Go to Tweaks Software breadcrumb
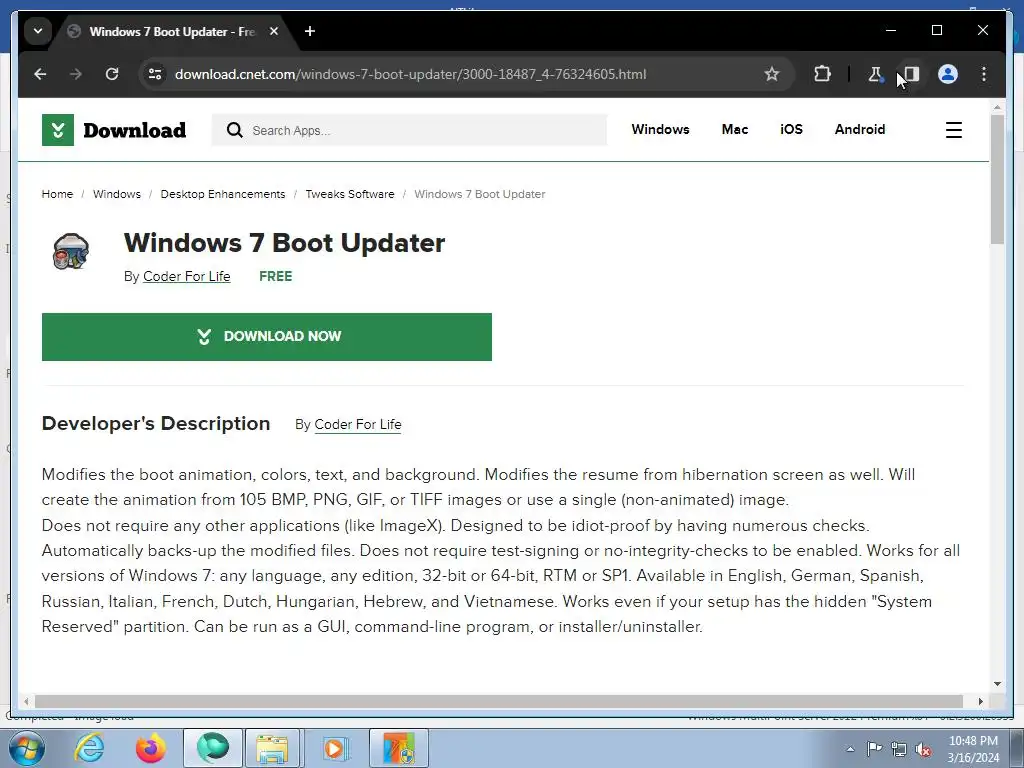1024x768 pixels. (350, 194)
